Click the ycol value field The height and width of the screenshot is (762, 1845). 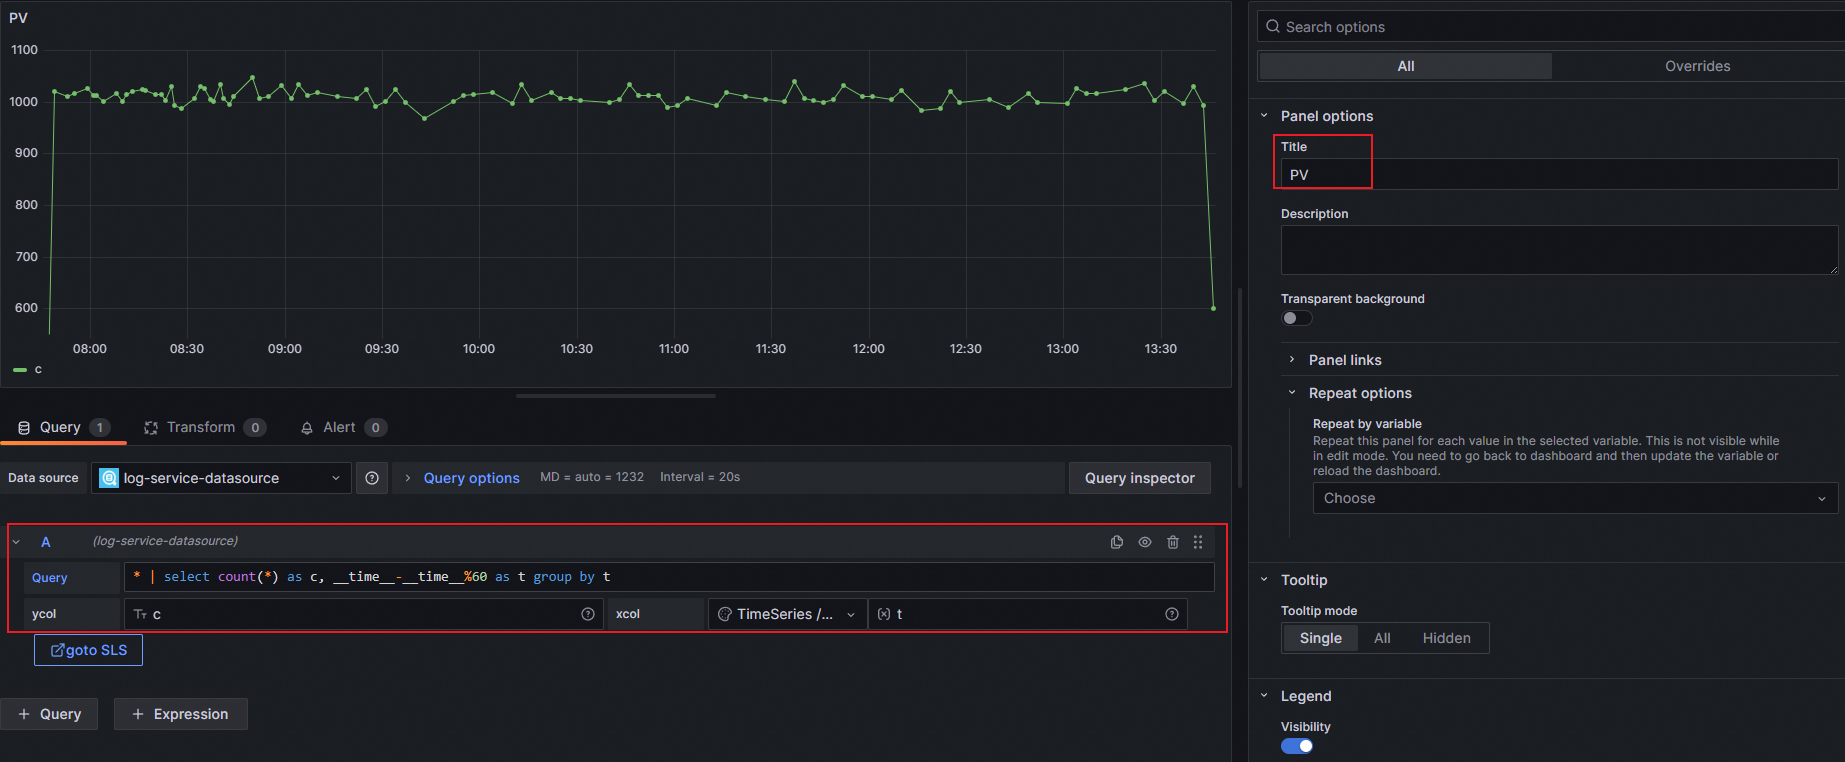(364, 614)
